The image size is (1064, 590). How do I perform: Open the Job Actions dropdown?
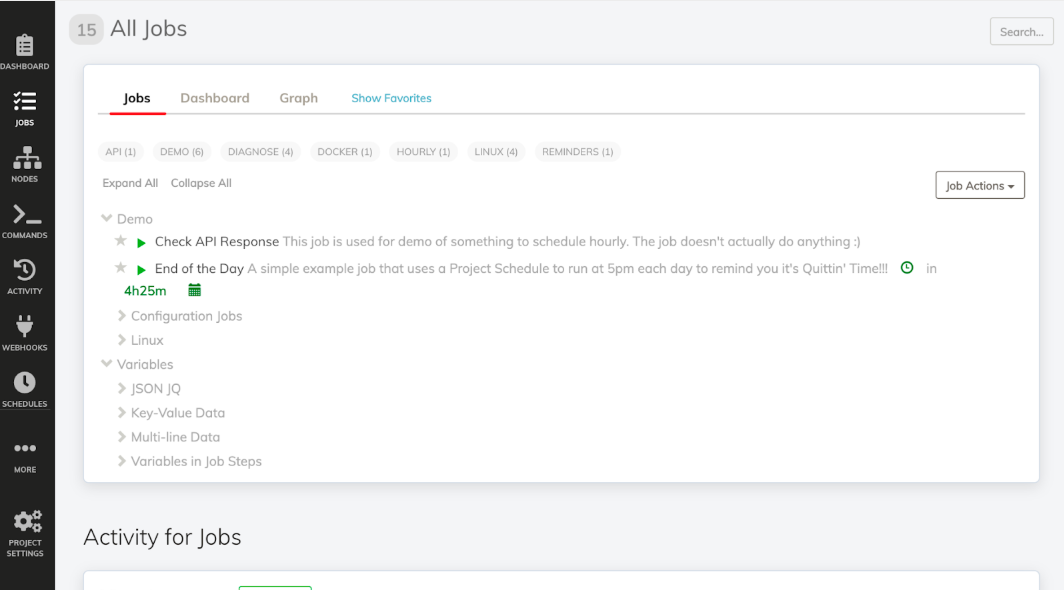pos(979,186)
